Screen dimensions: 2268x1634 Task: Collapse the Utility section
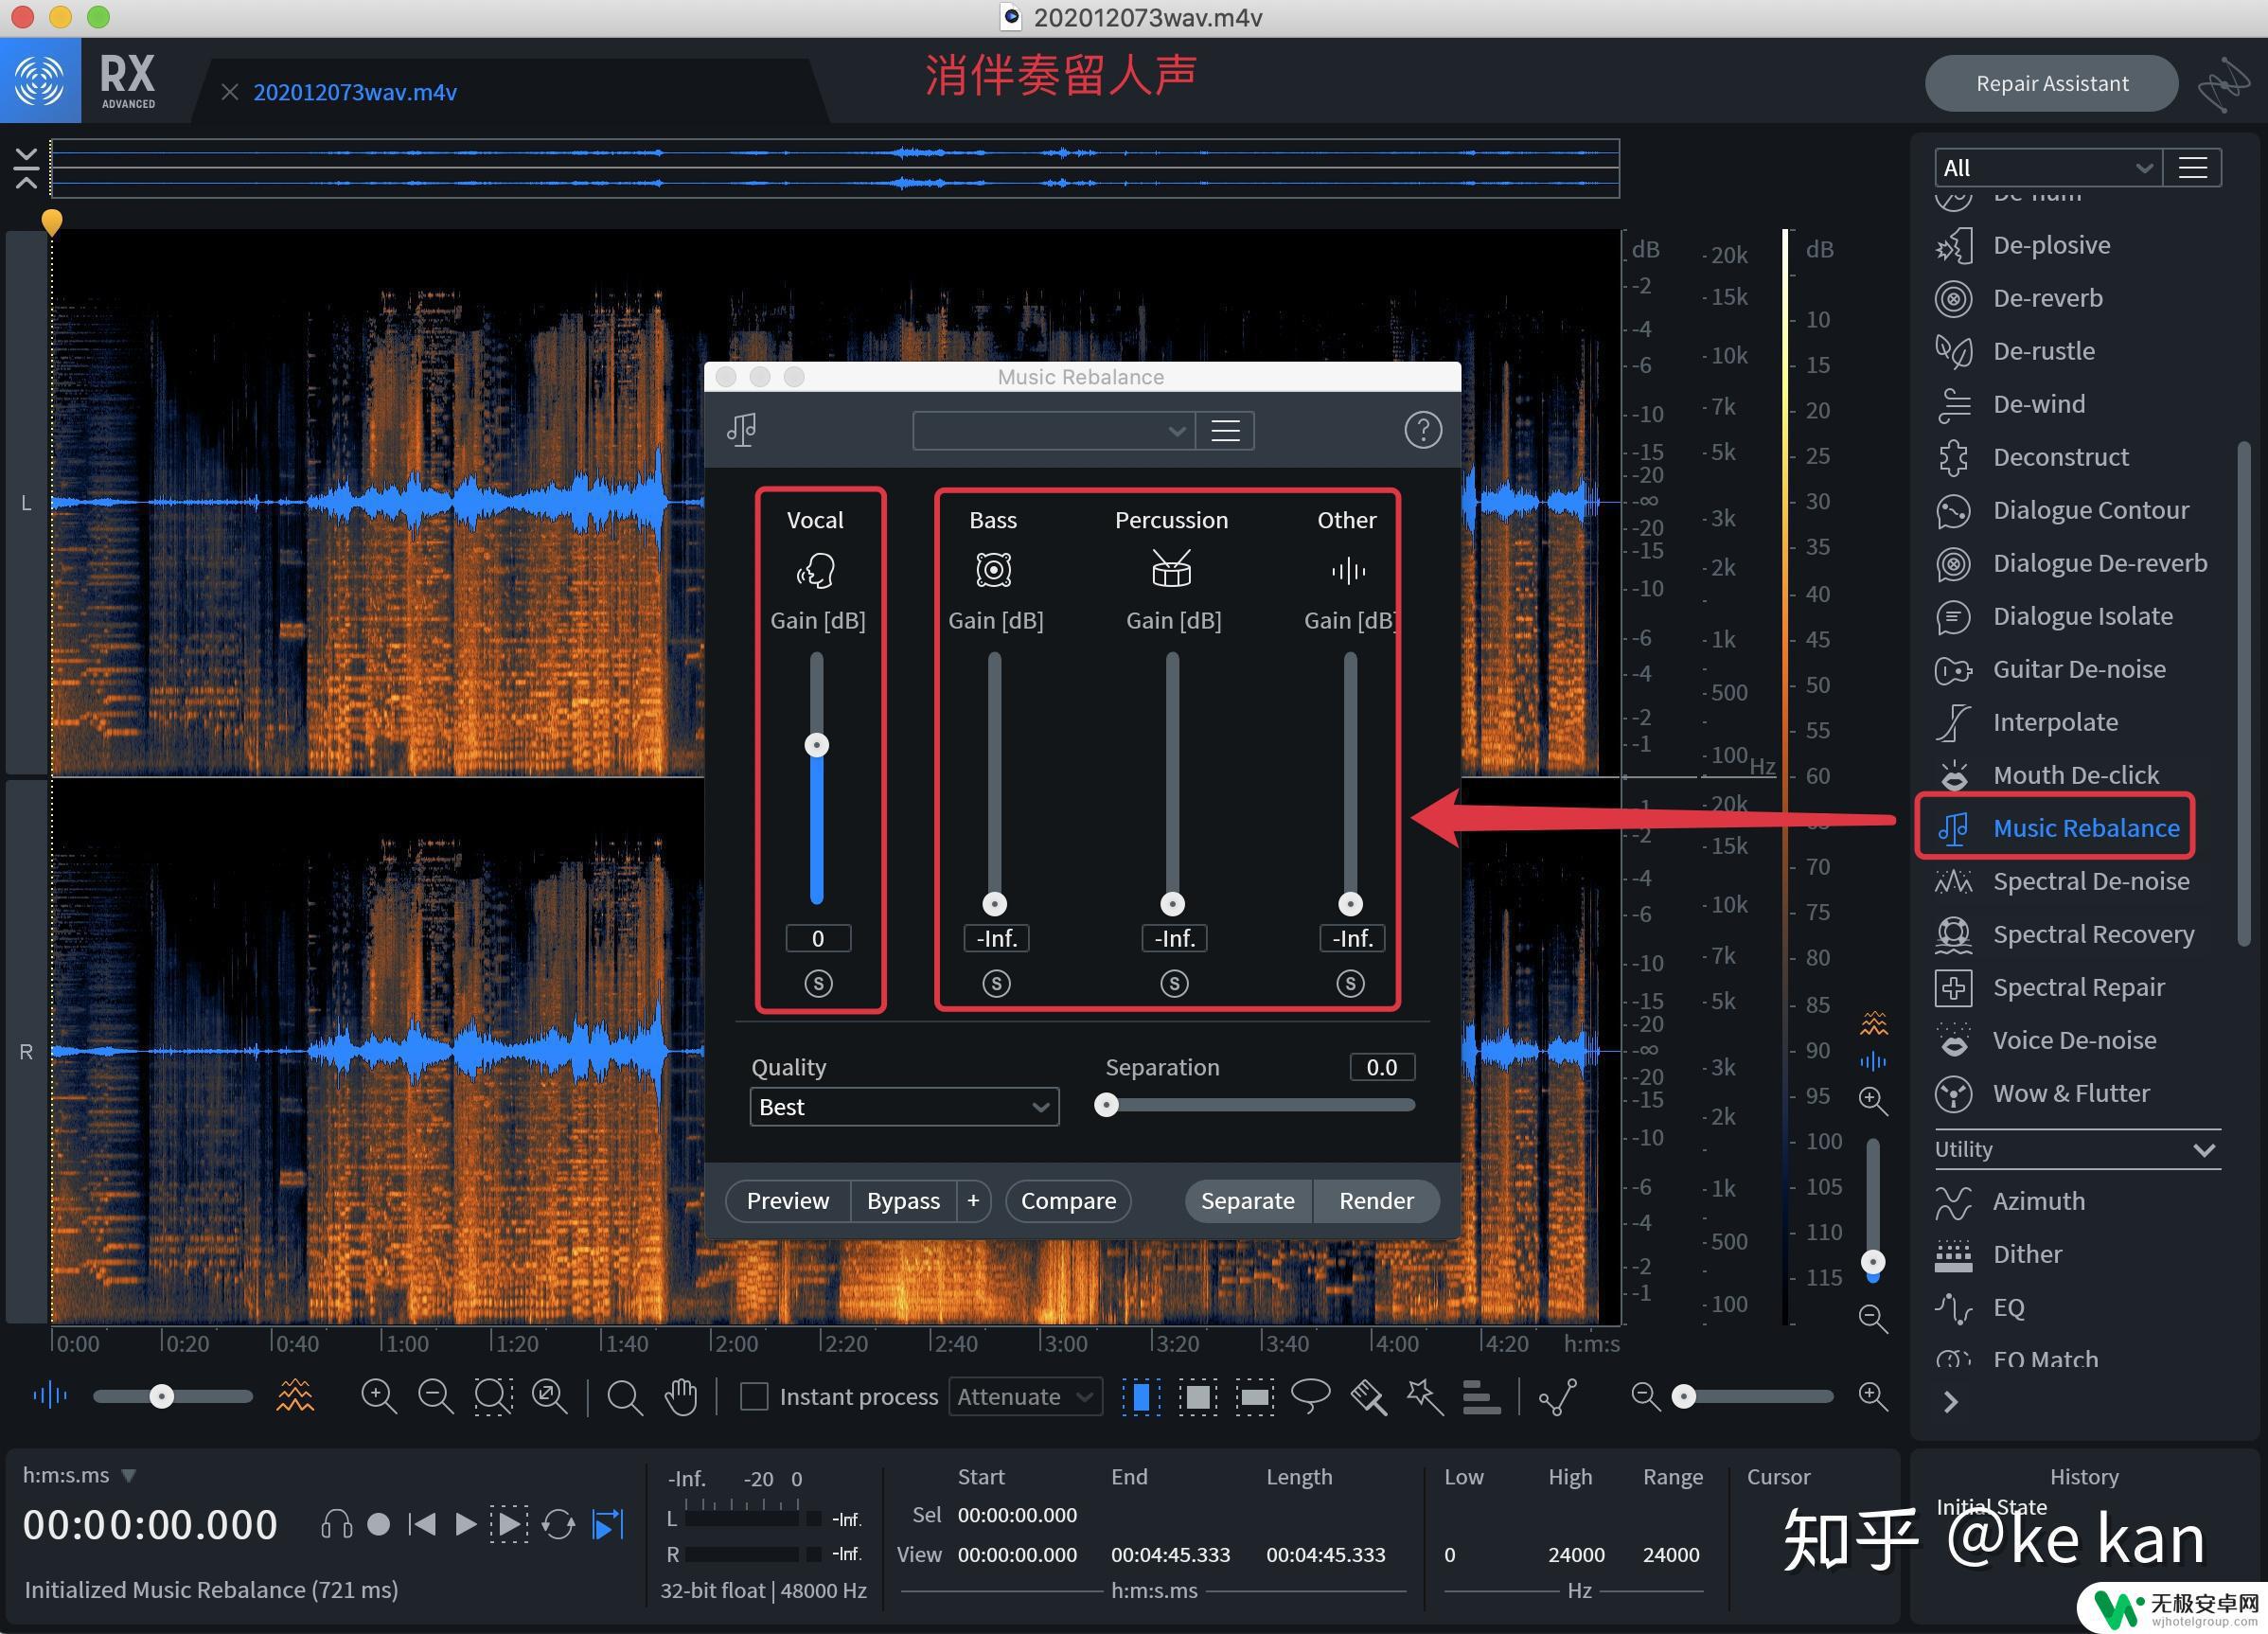click(x=2204, y=1149)
